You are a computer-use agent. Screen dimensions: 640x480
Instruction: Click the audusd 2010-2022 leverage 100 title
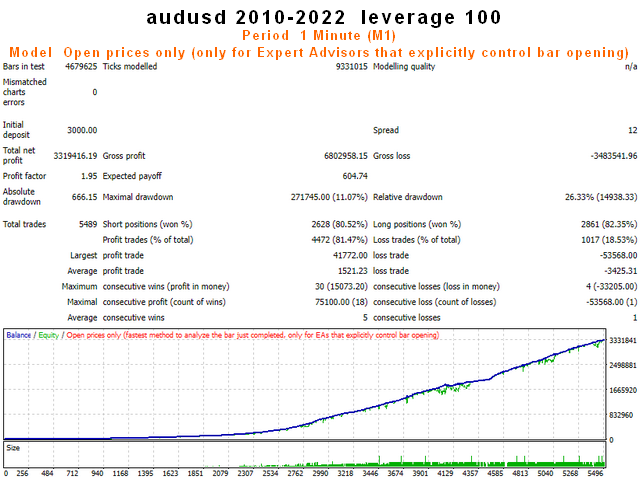pyautogui.click(x=323, y=18)
